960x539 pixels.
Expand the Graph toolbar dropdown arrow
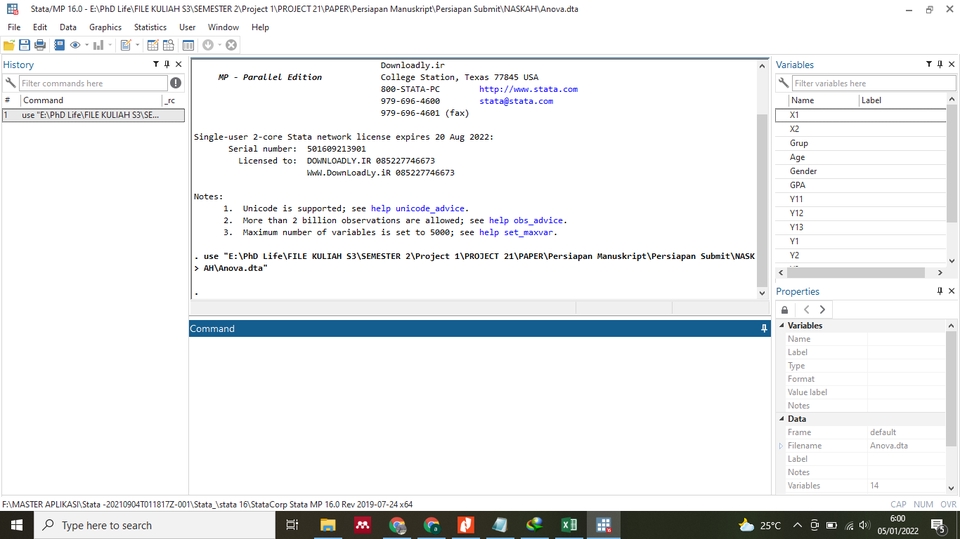pyautogui.click(x=110, y=45)
